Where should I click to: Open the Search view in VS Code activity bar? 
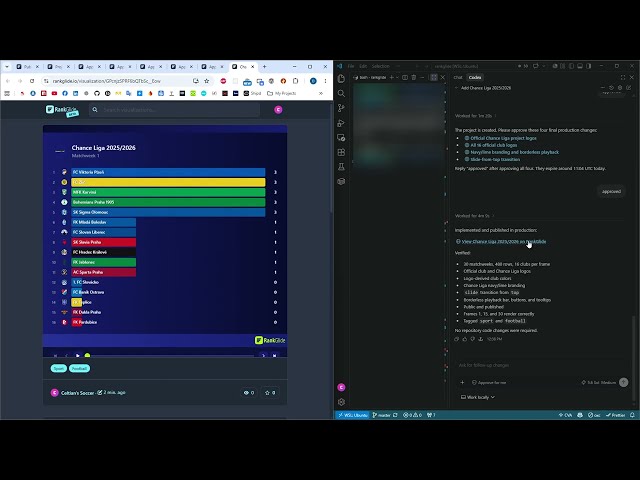click(341, 93)
